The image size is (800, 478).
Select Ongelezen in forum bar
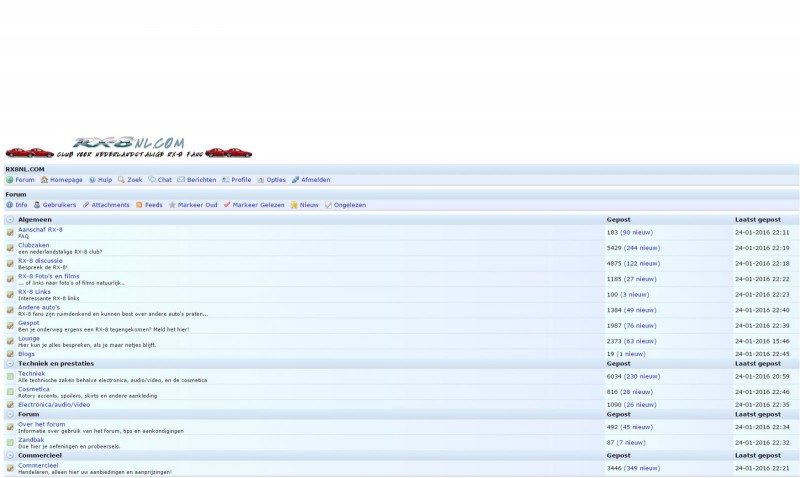[350, 205]
